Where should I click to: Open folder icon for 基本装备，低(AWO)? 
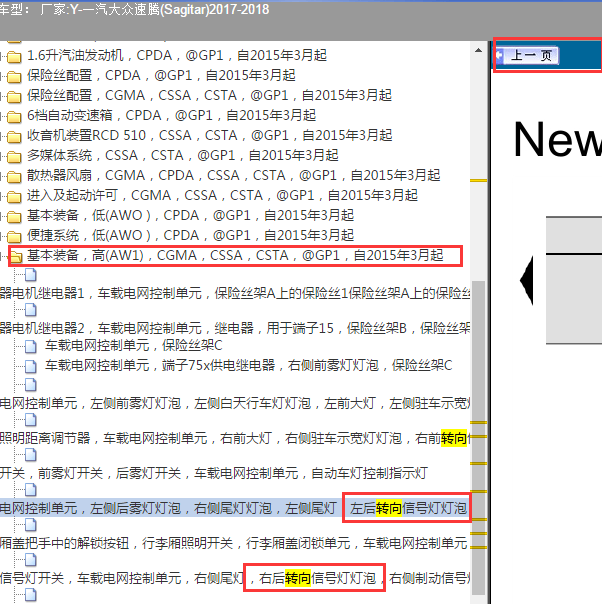coord(14,217)
